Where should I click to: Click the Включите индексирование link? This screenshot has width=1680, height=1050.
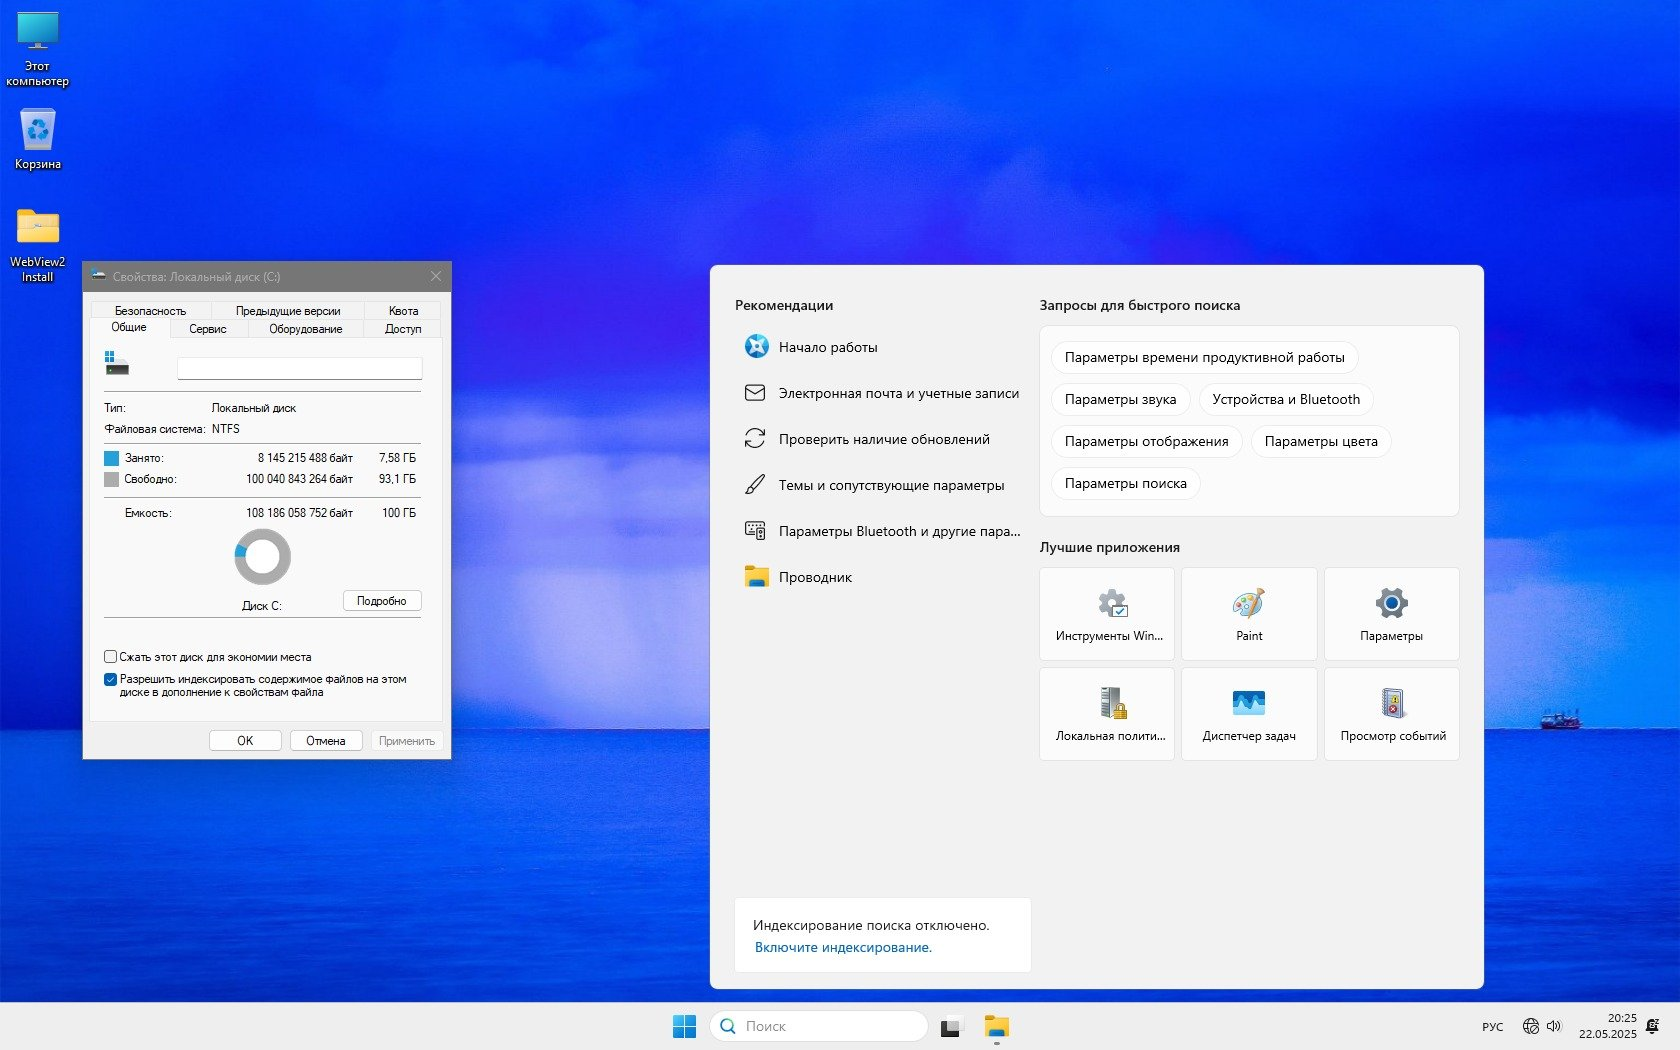tap(842, 947)
